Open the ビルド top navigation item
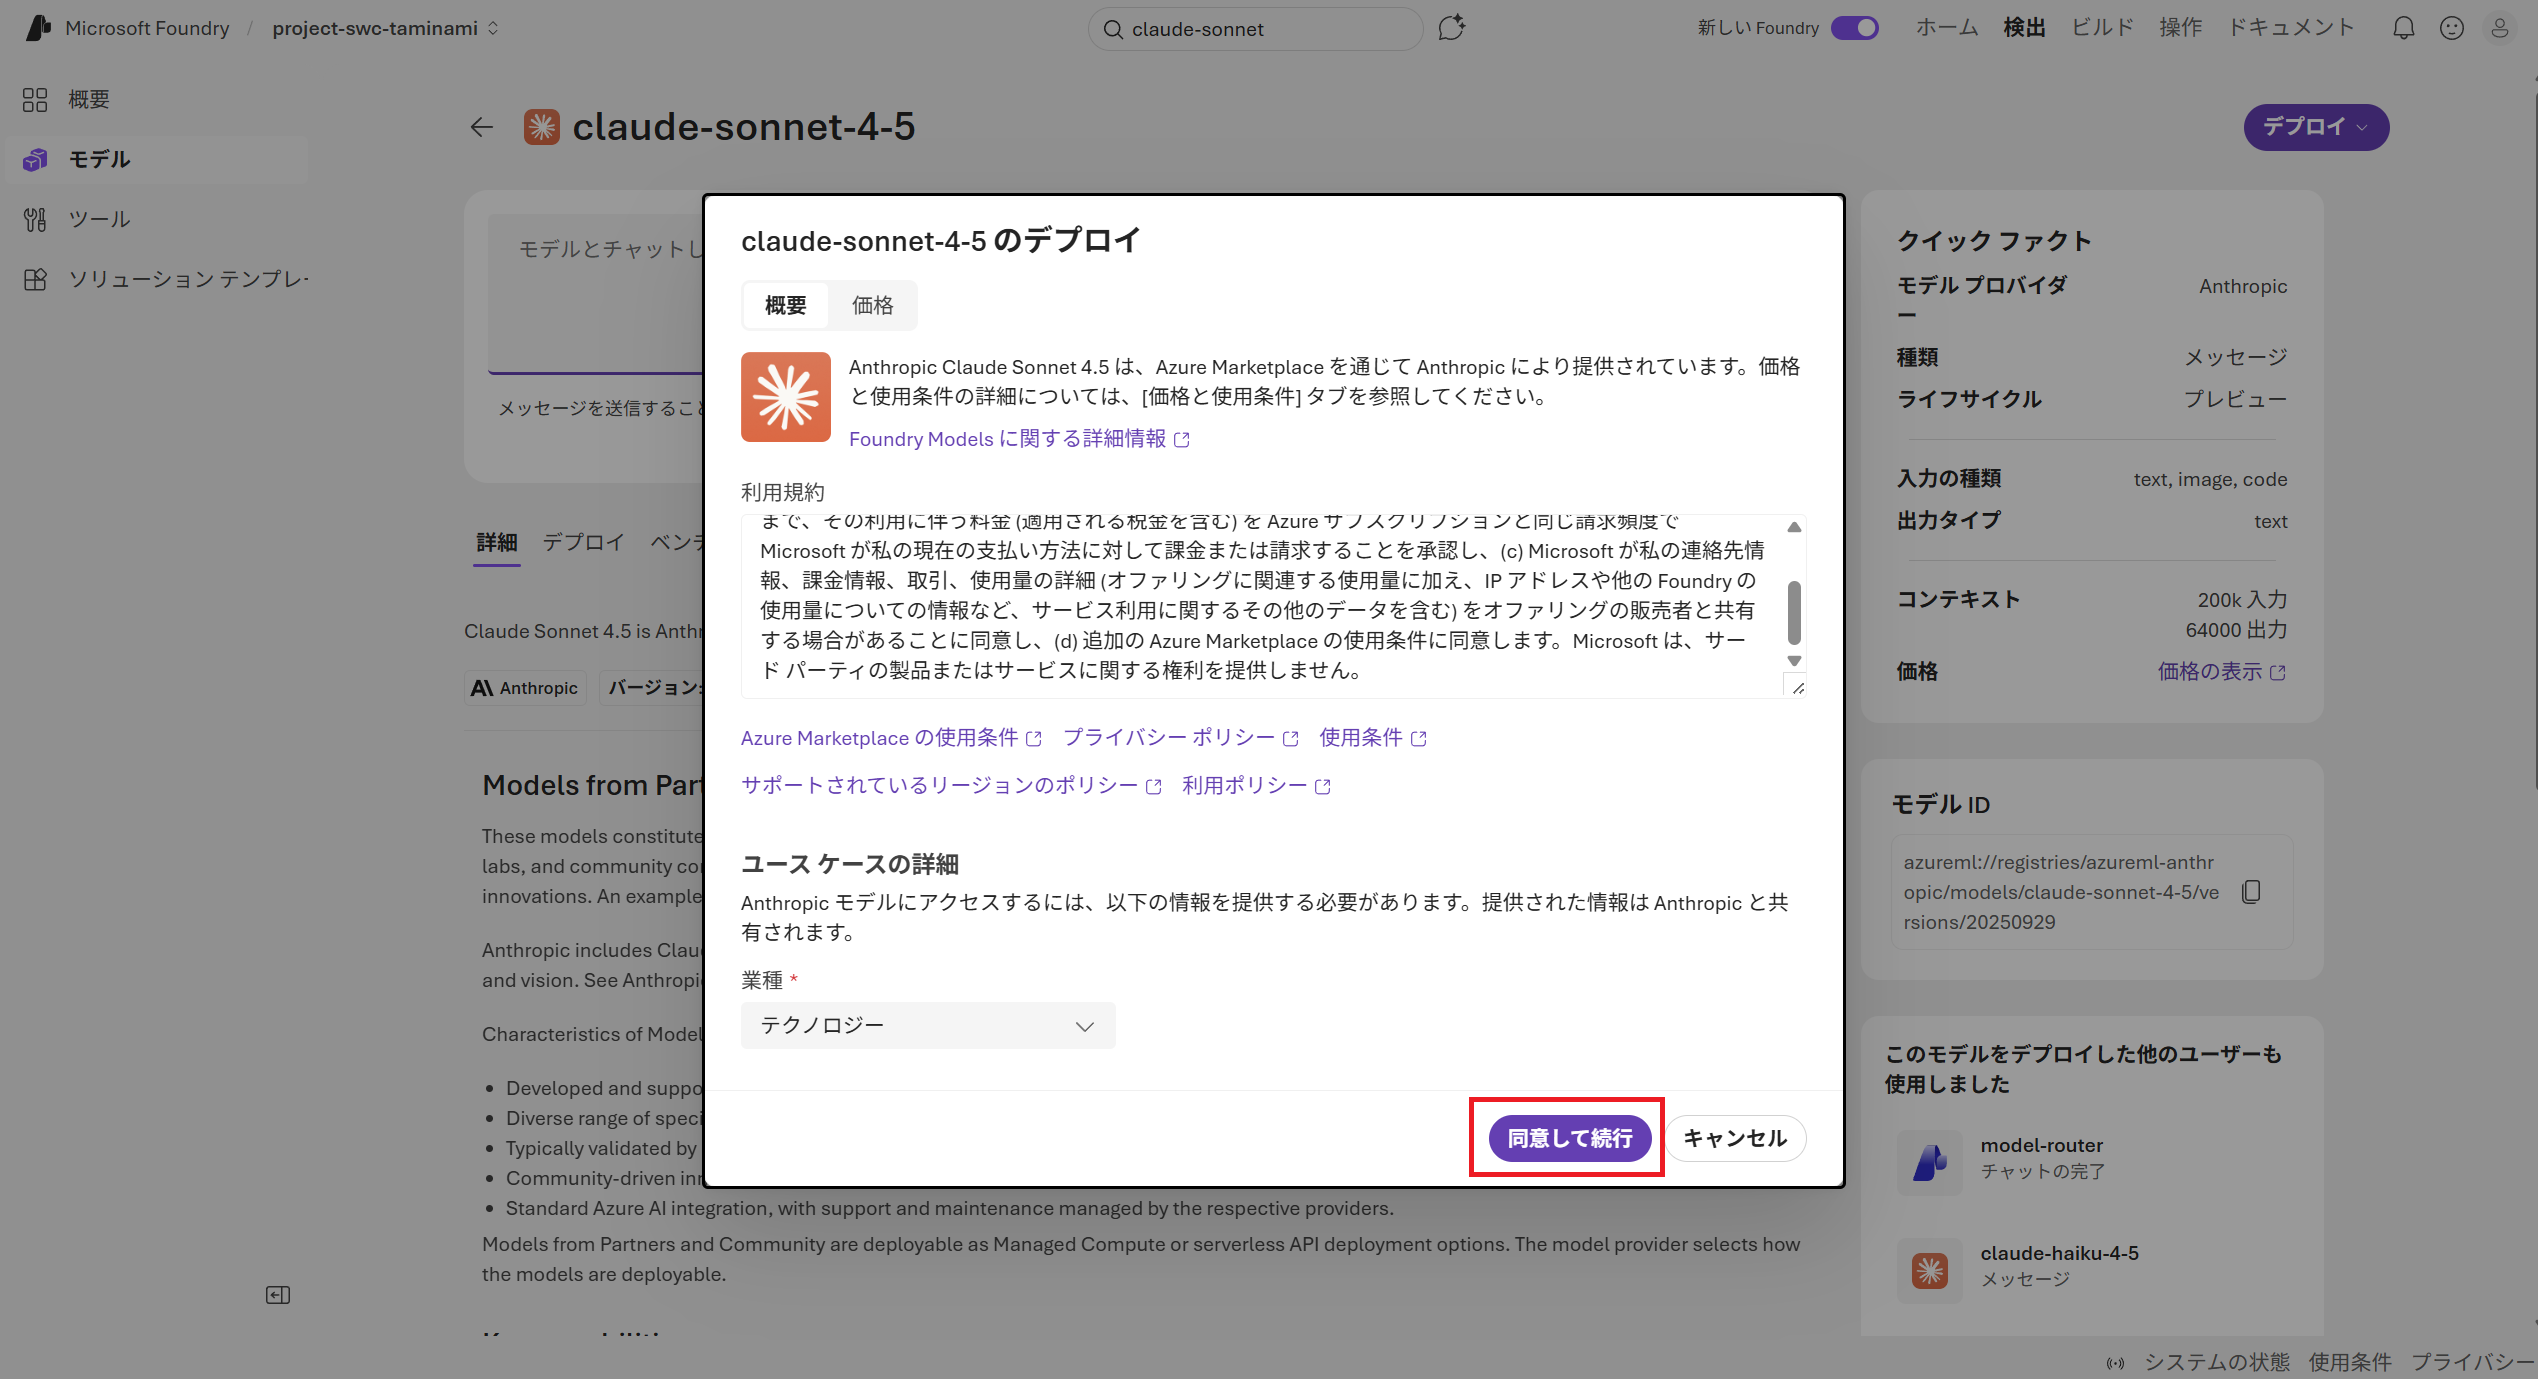 2102,28
